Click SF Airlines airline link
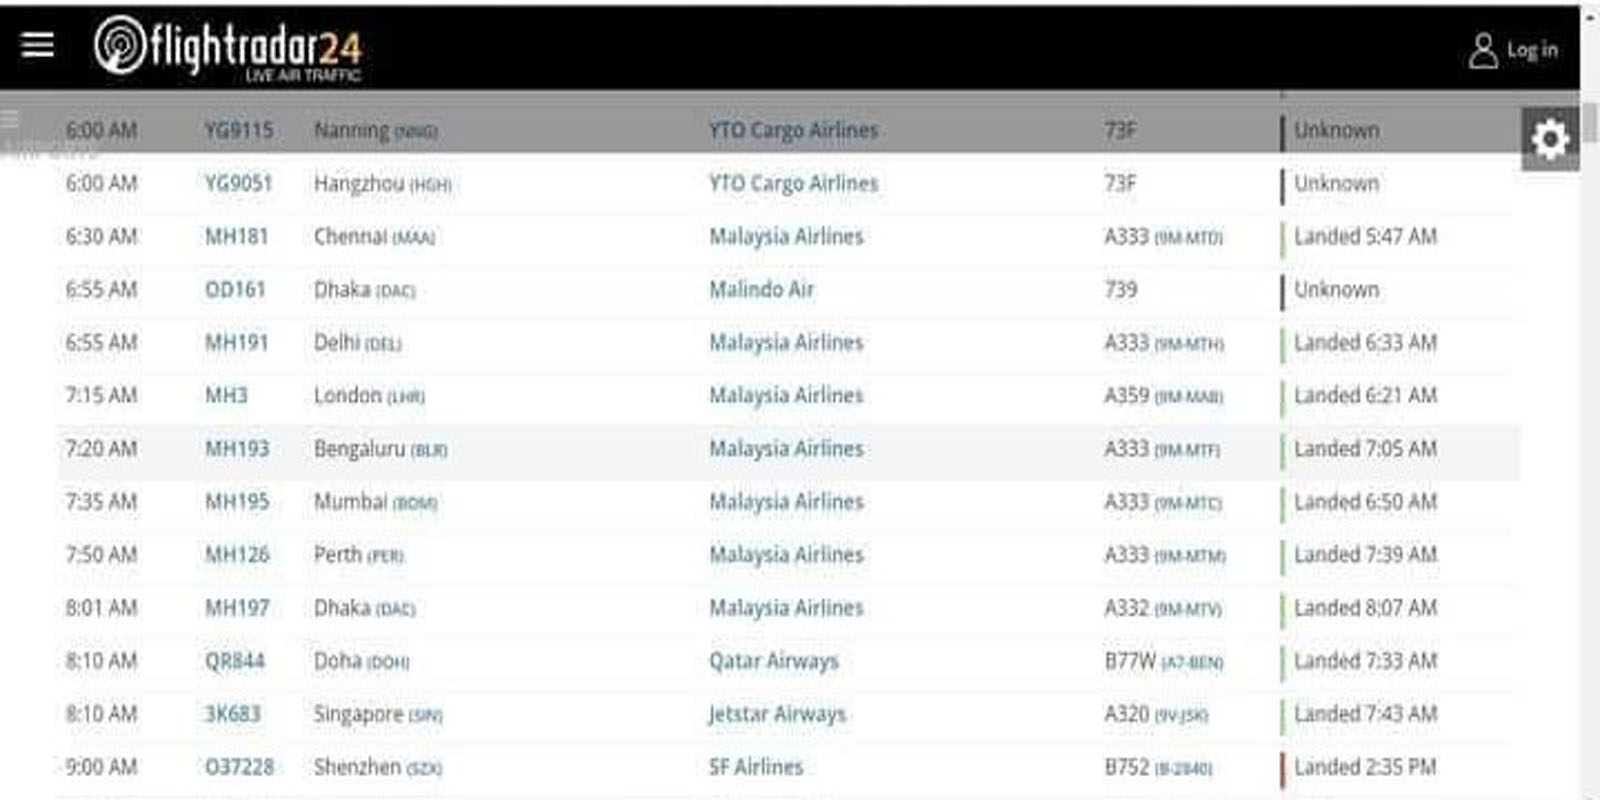This screenshot has width=1600, height=800. (x=756, y=767)
